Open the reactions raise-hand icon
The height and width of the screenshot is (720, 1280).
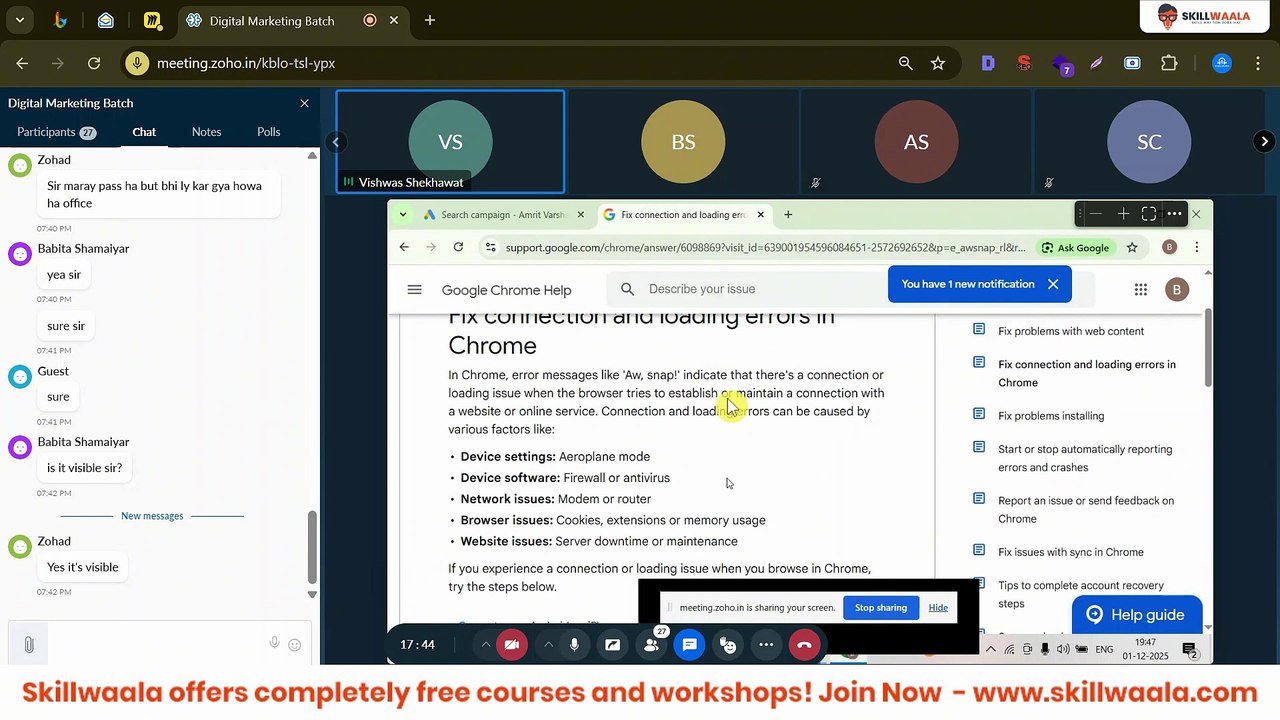728,645
